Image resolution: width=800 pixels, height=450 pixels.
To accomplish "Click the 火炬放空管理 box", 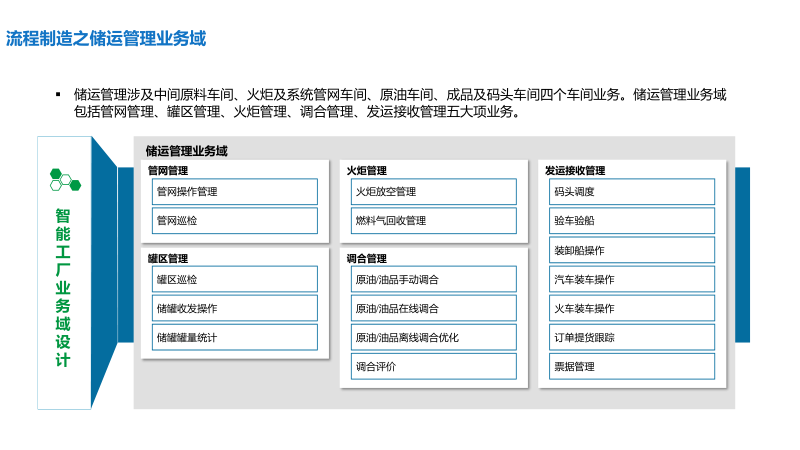I will click(434, 191).
